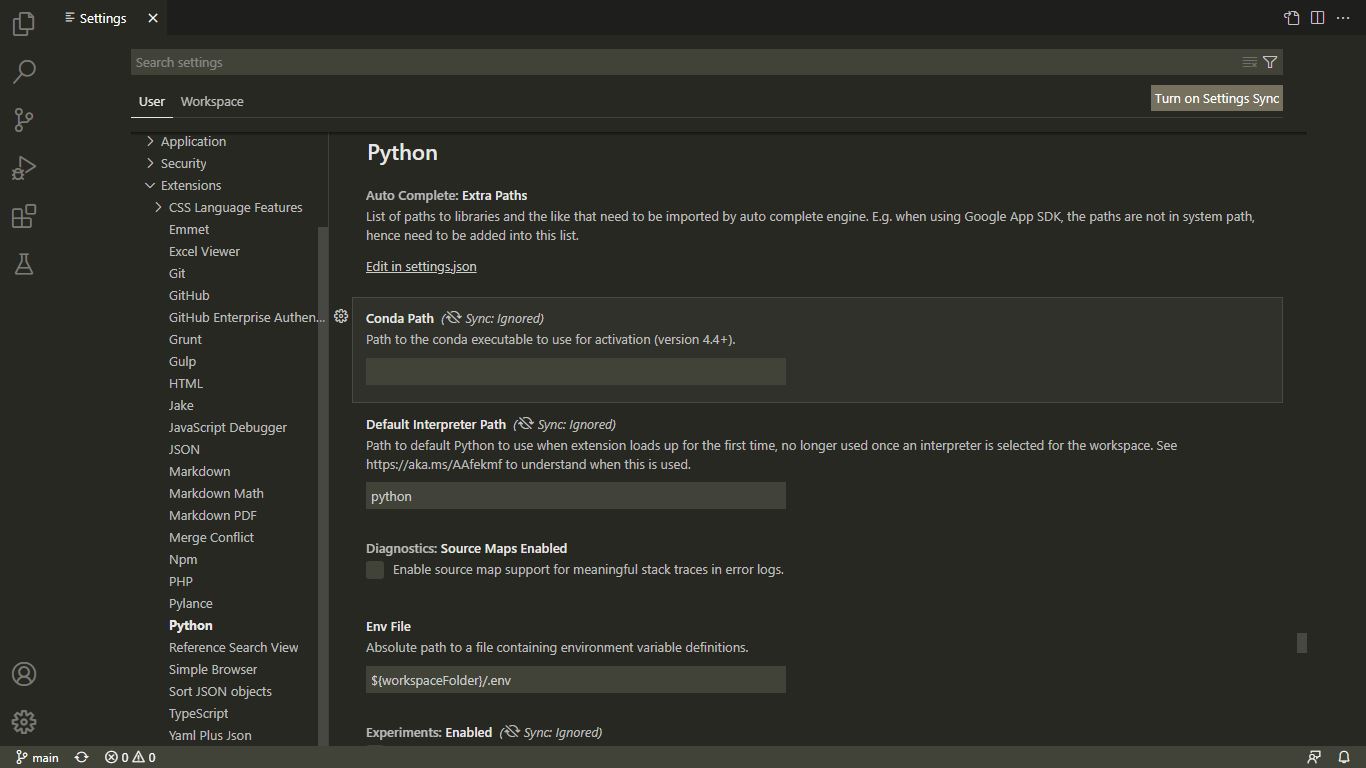
Task: Split the editor to the right
Action: (1317, 17)
